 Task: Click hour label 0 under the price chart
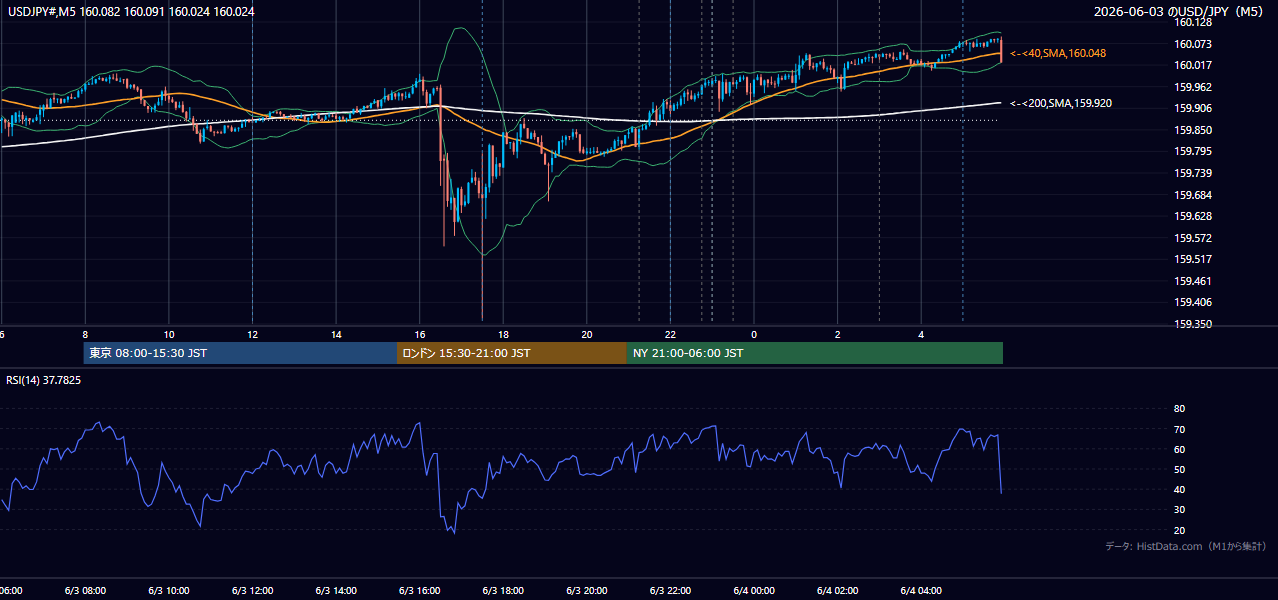tap(754, 334)
